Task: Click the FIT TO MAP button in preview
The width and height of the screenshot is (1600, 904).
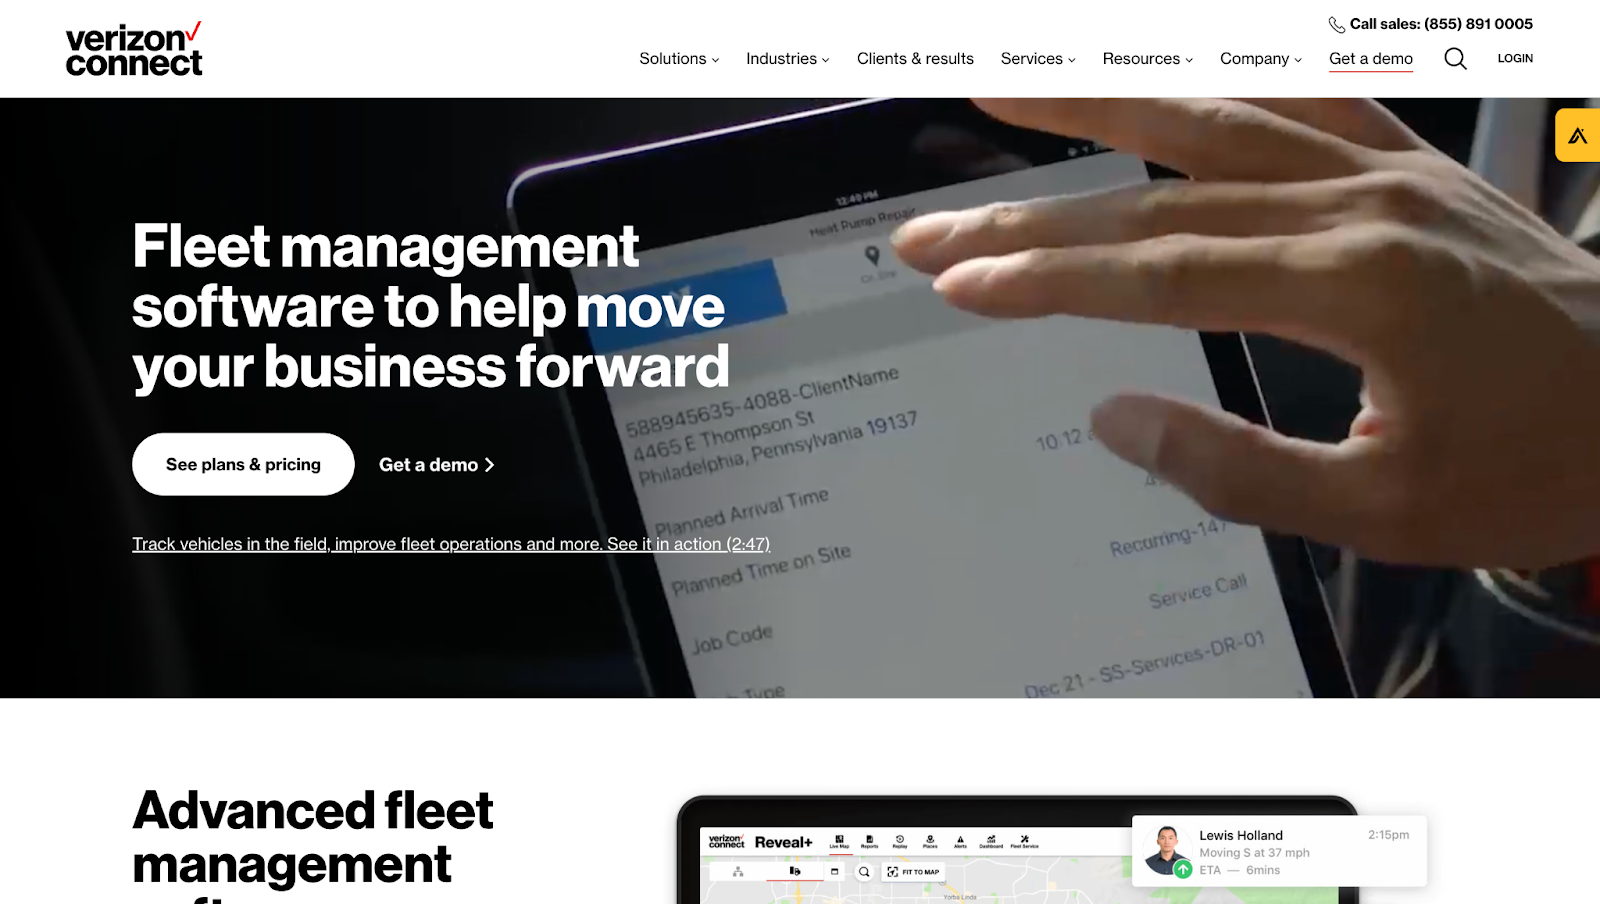Action: click(913, 872)
